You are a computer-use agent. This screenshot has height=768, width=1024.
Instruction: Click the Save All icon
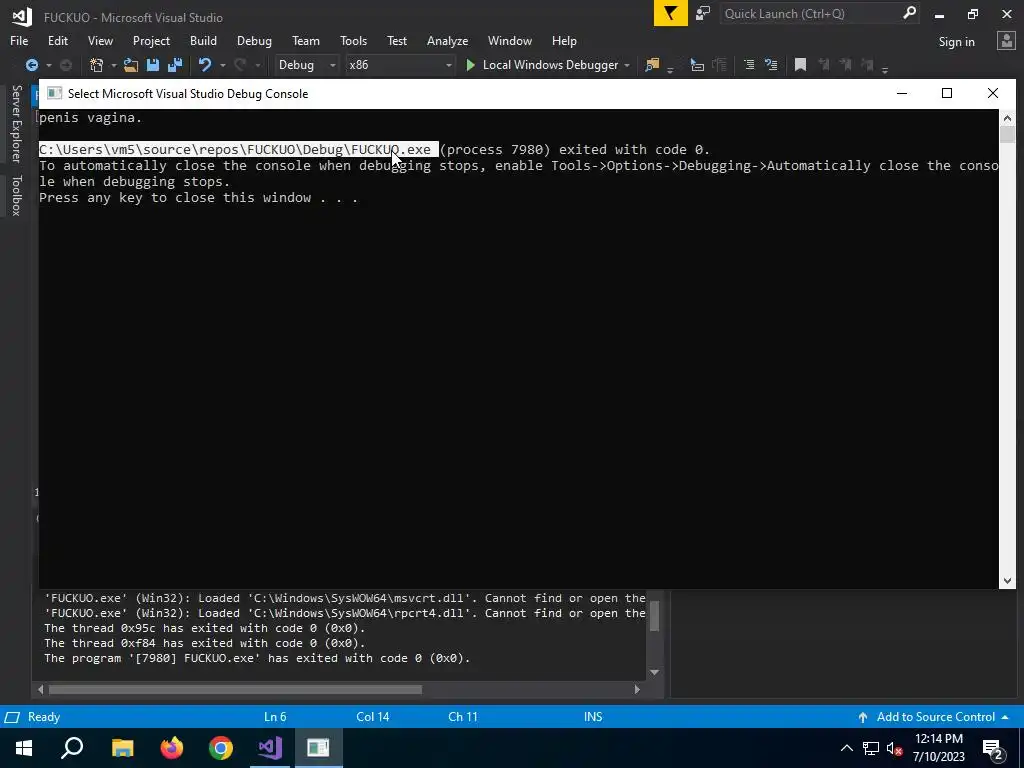pyautogui.click(x=175, y=65)
